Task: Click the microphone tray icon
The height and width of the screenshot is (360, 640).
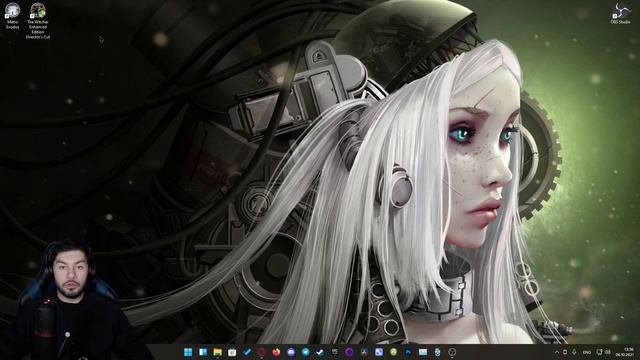Action: click(x=574, y=352)
